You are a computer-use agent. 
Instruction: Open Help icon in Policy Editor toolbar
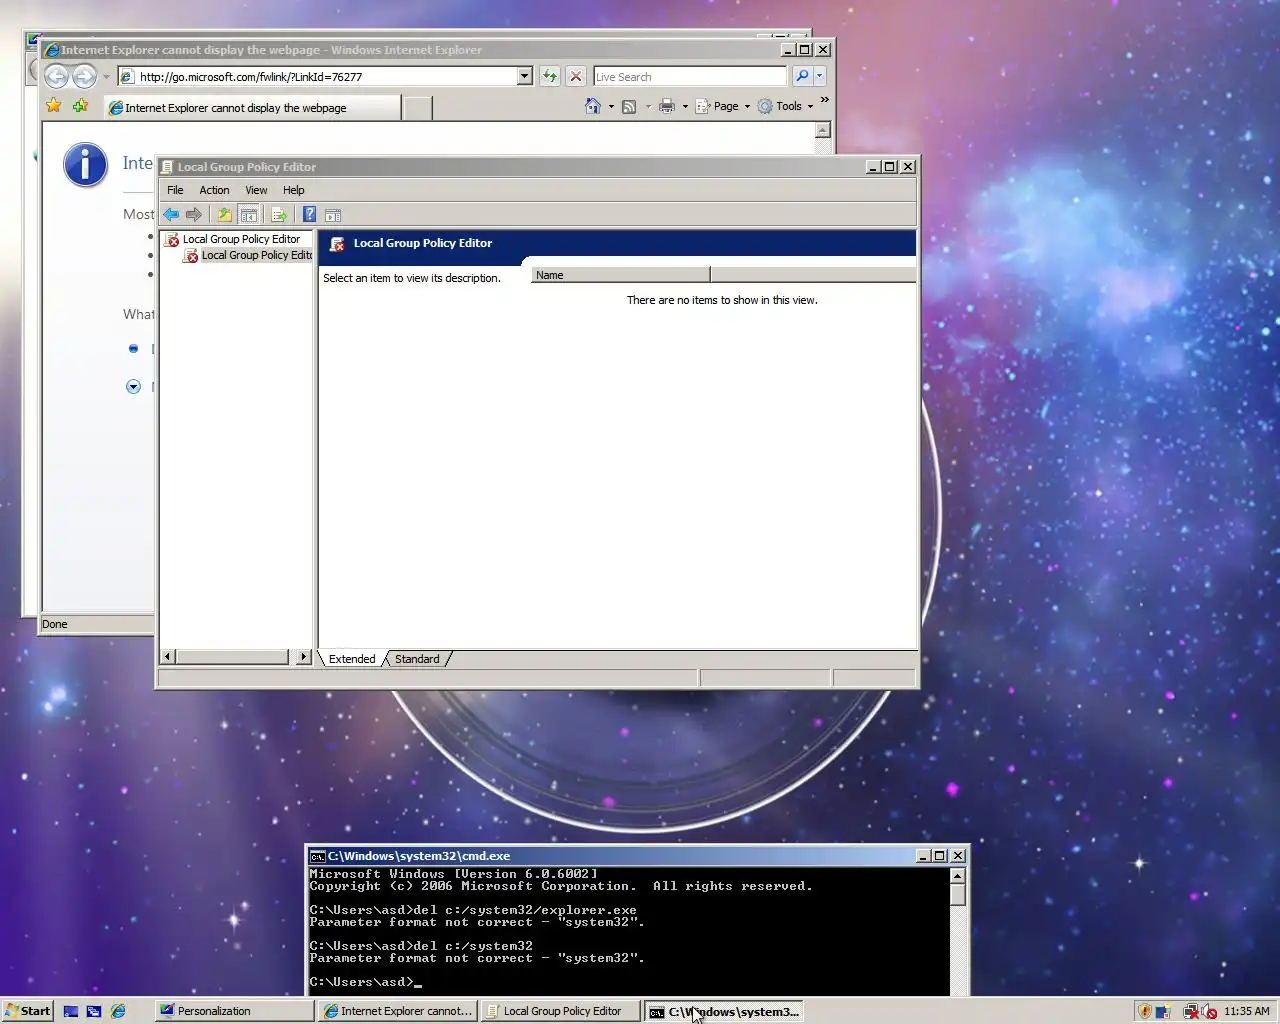pyautogui.click(x=309, y=215)
